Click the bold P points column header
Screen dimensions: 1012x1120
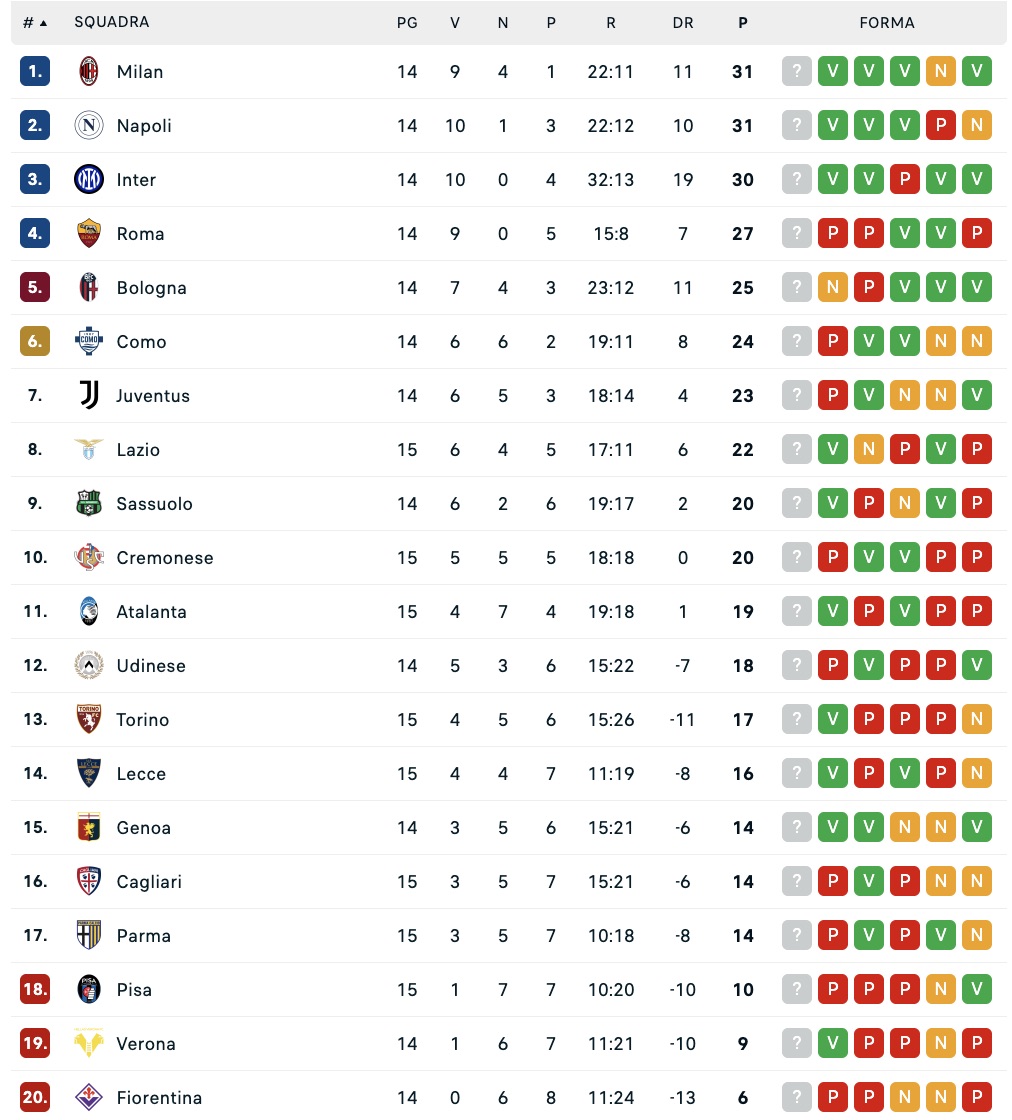click(x=743, y=23)
